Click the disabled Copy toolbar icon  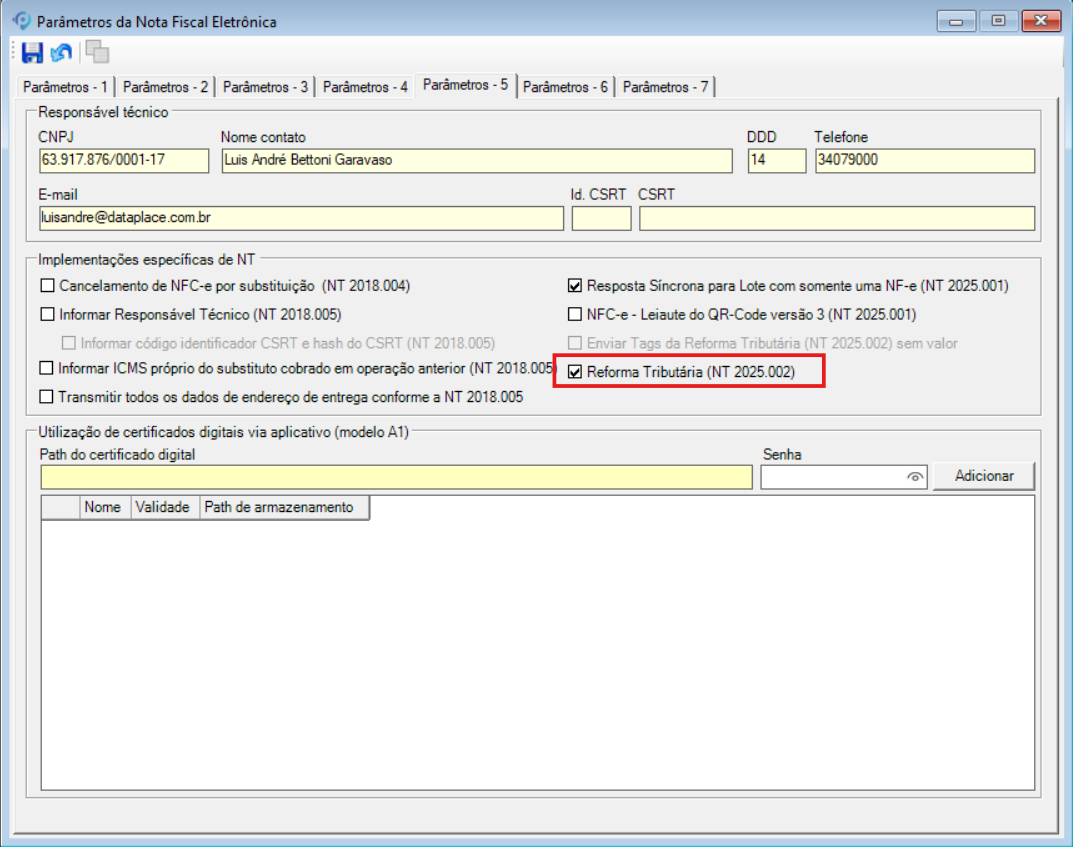pos(97,52)
